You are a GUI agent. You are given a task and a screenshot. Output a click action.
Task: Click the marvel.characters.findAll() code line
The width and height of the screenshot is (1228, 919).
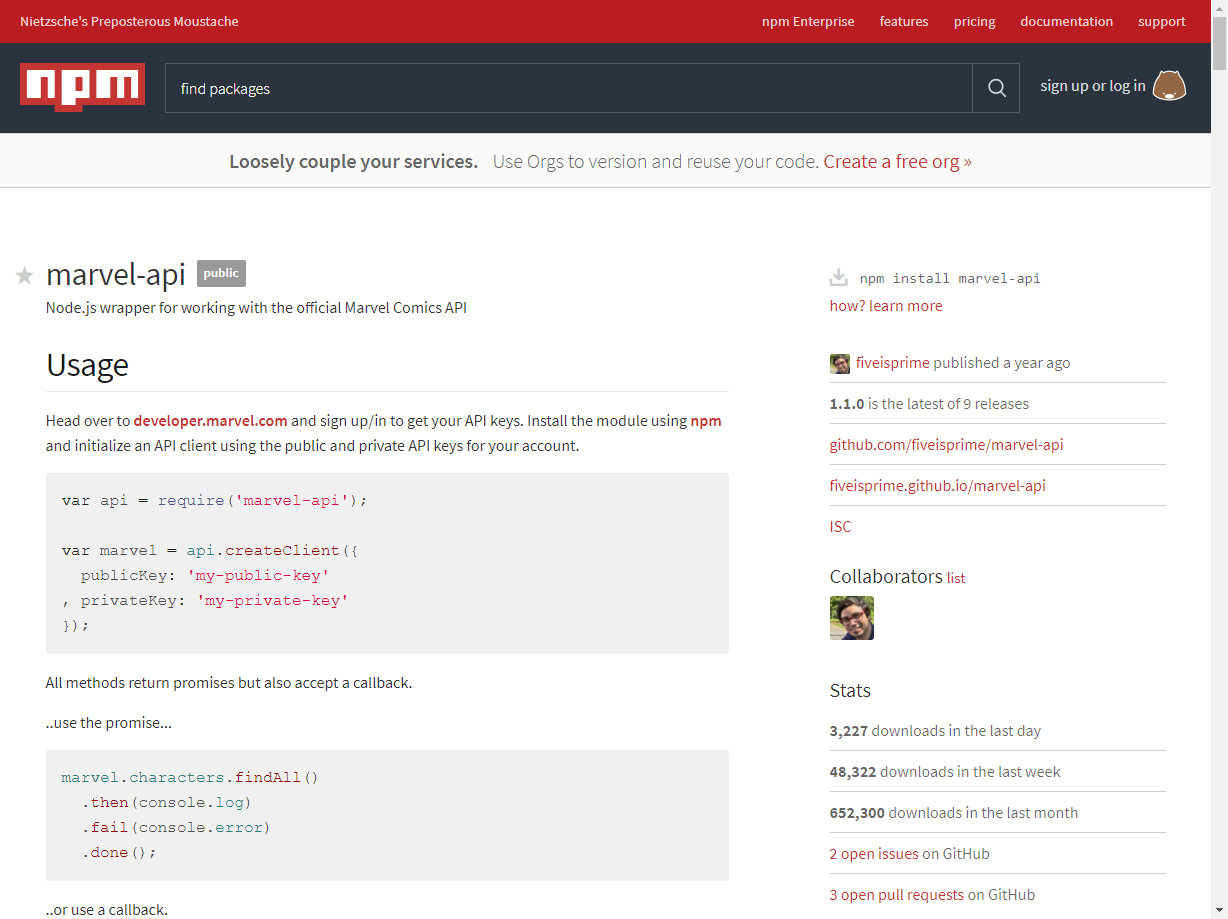[190, 777]
